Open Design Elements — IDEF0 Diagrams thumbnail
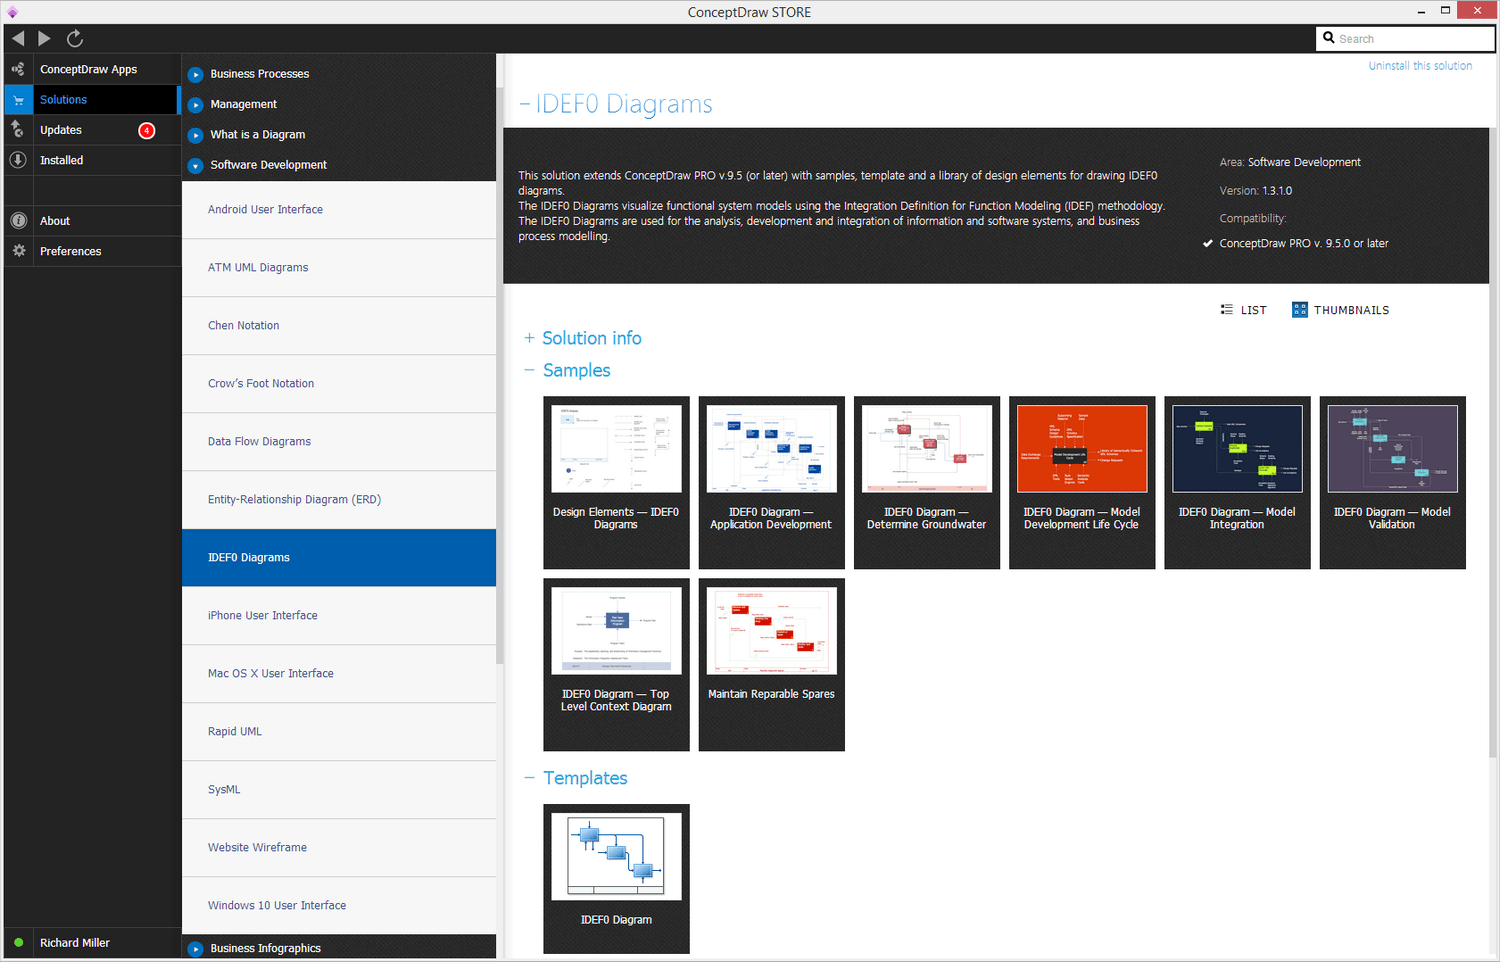This screenshot has height=962, width=1500. [616, 482]
